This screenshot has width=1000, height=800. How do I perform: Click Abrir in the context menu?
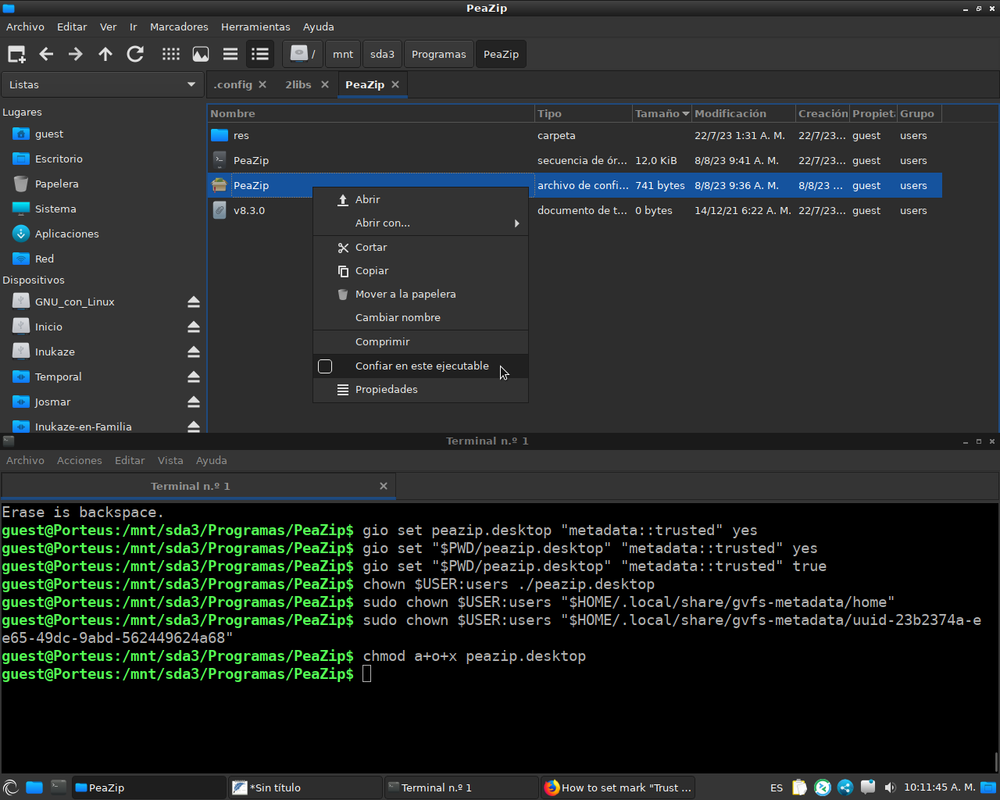pyautogui.click(x=420, y=200)
